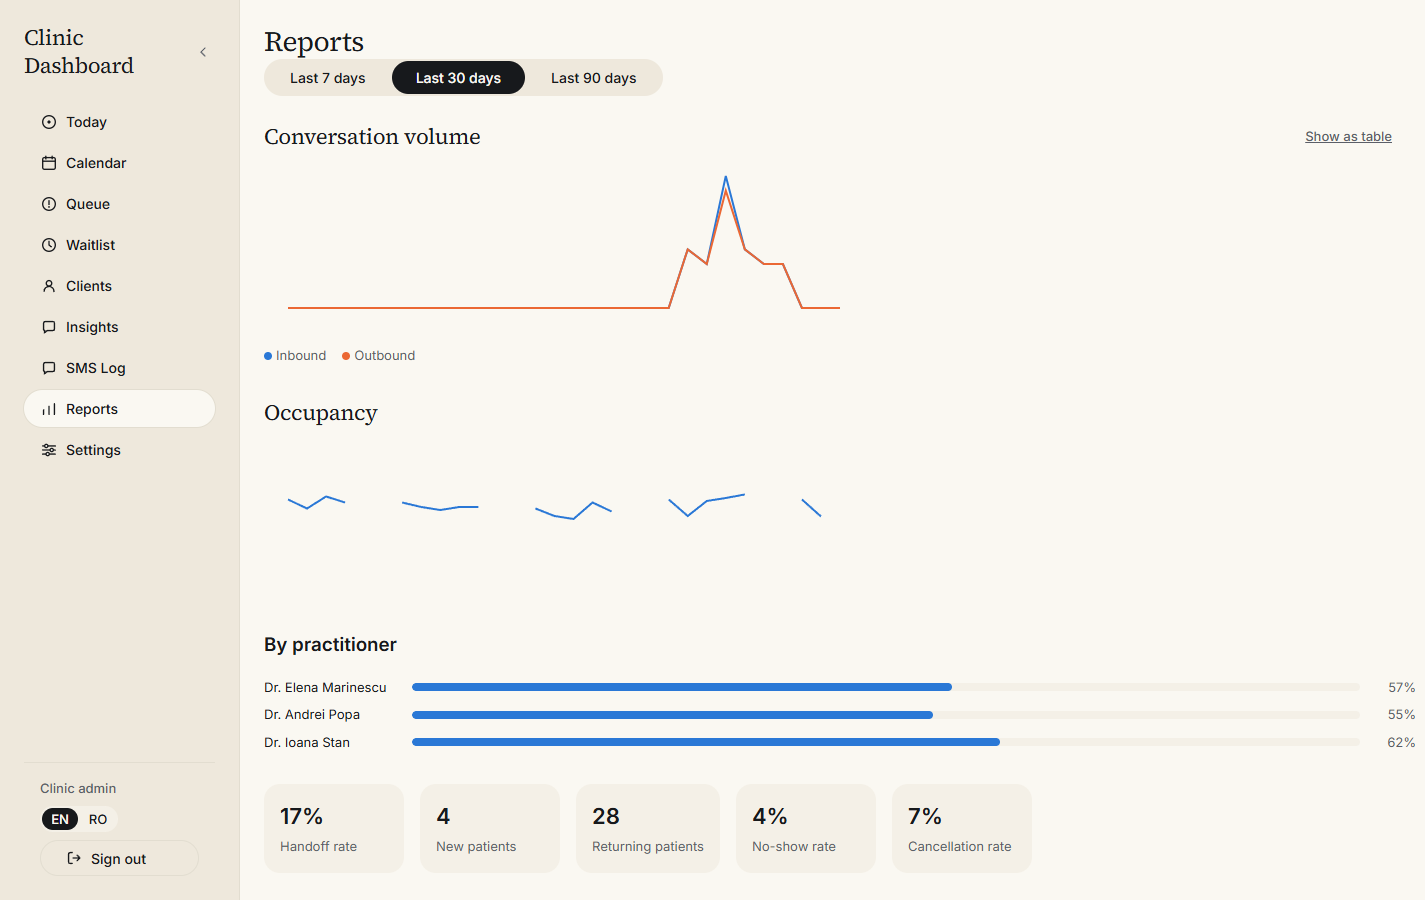Open Insights from the sidebar
The height and width of the screenshot is (900, 1425).
coord(119,327)
